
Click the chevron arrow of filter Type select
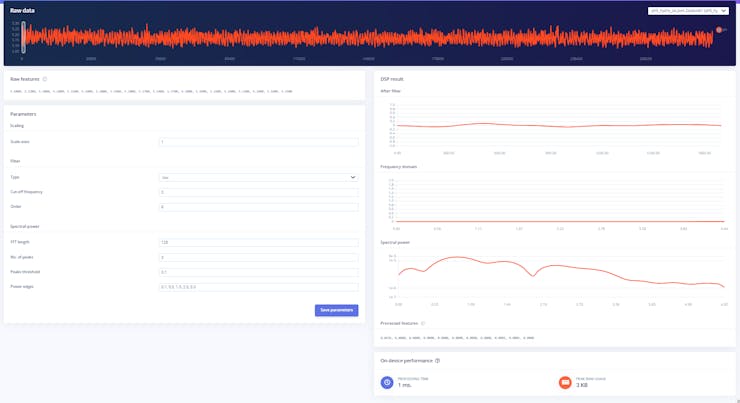353,177
